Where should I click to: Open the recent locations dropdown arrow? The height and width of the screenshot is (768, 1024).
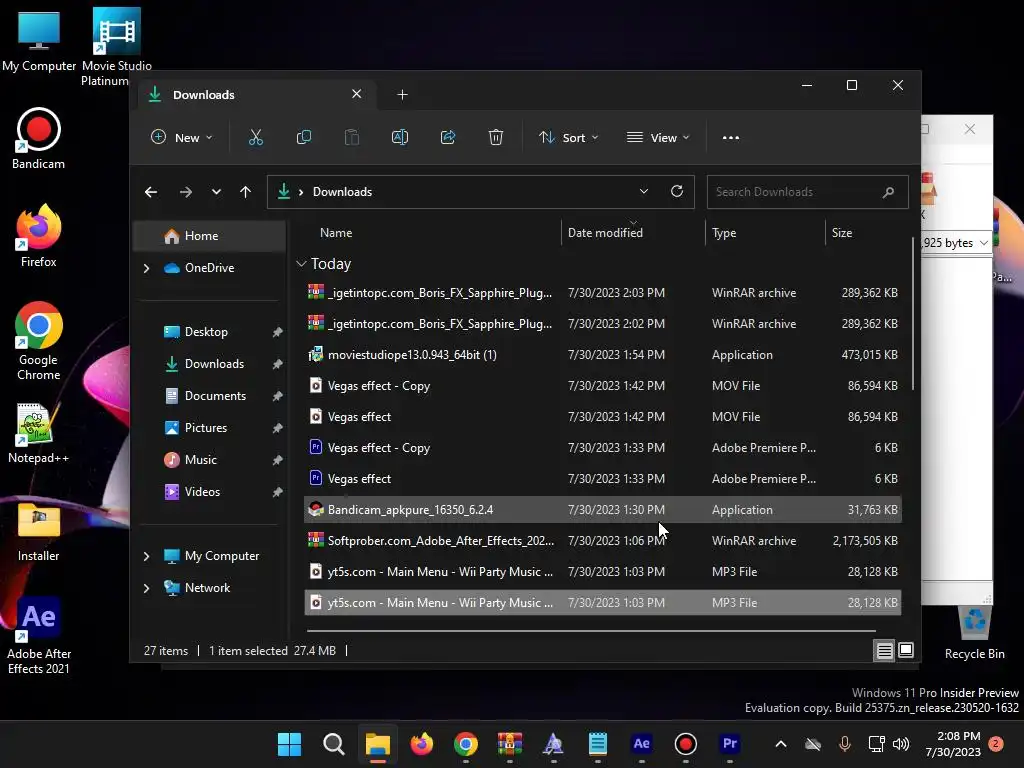[x=216, y=192]
